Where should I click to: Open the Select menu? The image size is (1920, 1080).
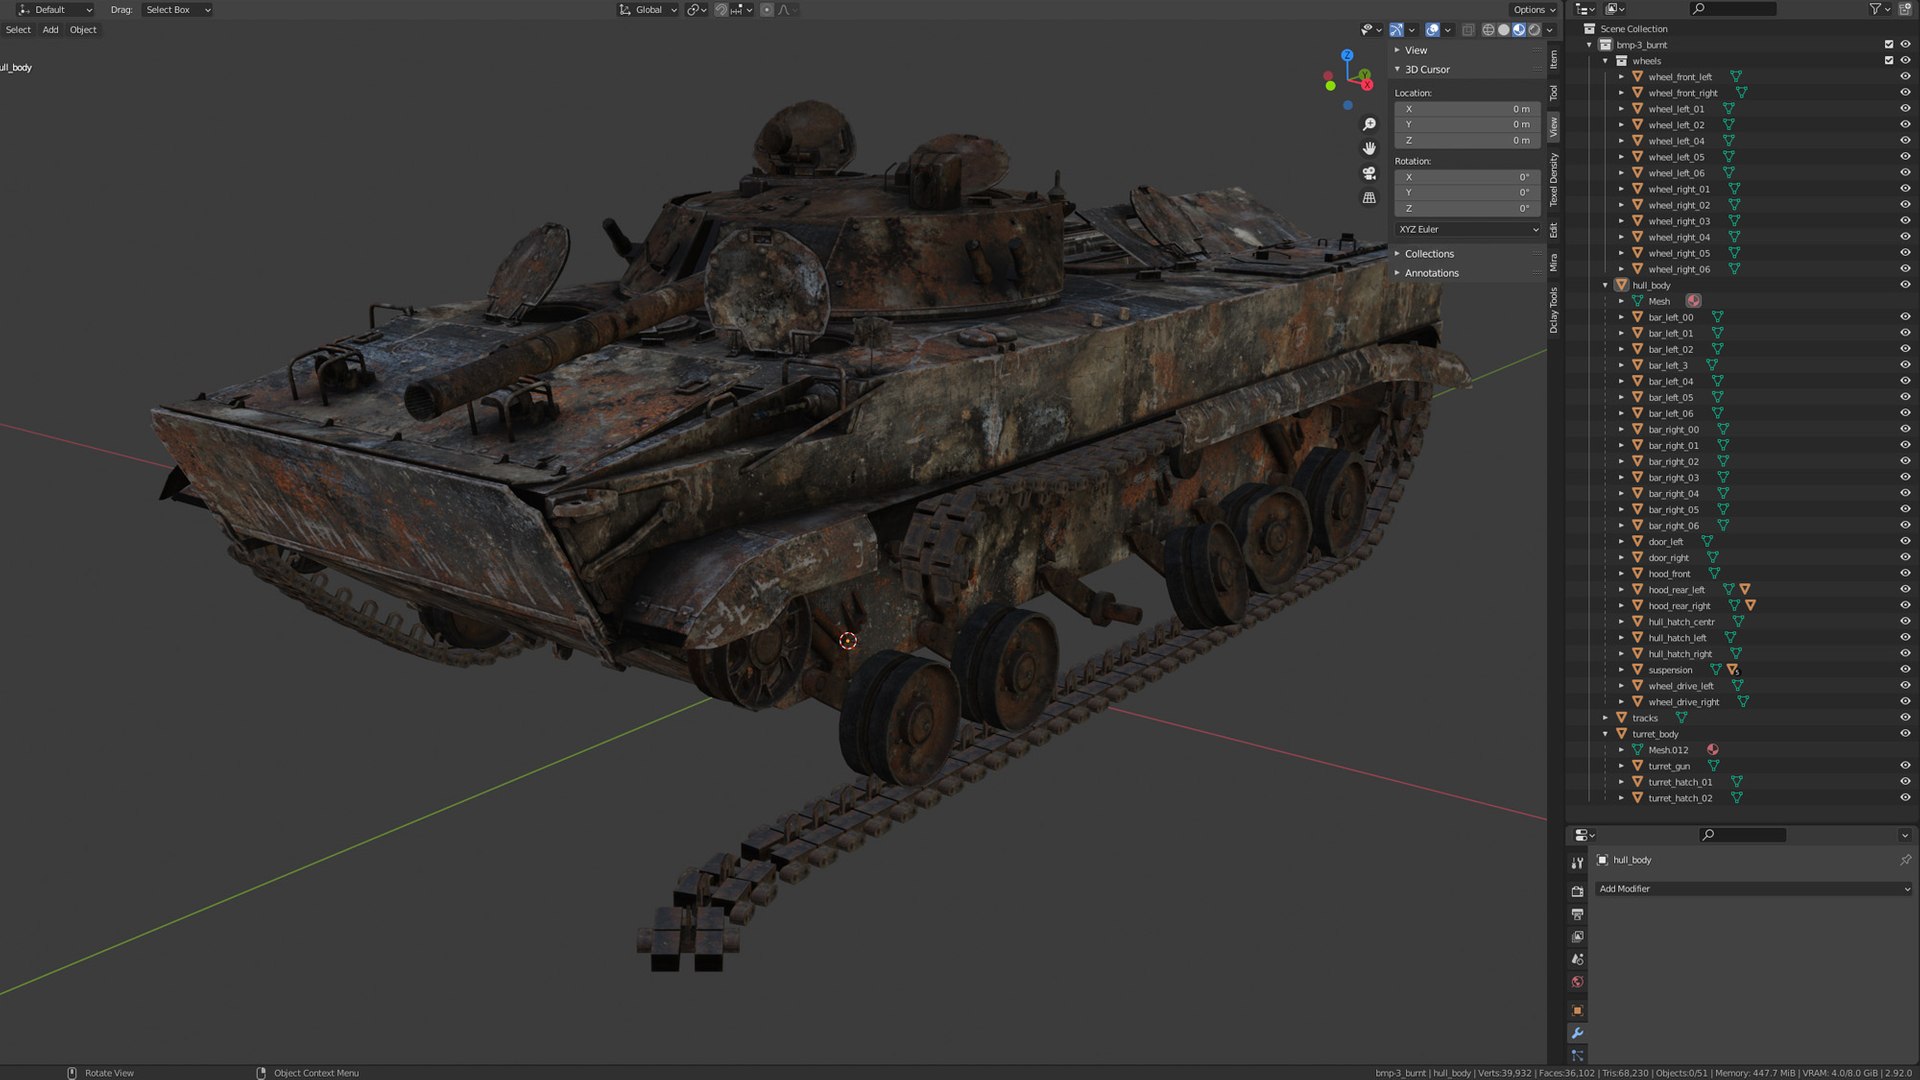[x=18, y=30]
